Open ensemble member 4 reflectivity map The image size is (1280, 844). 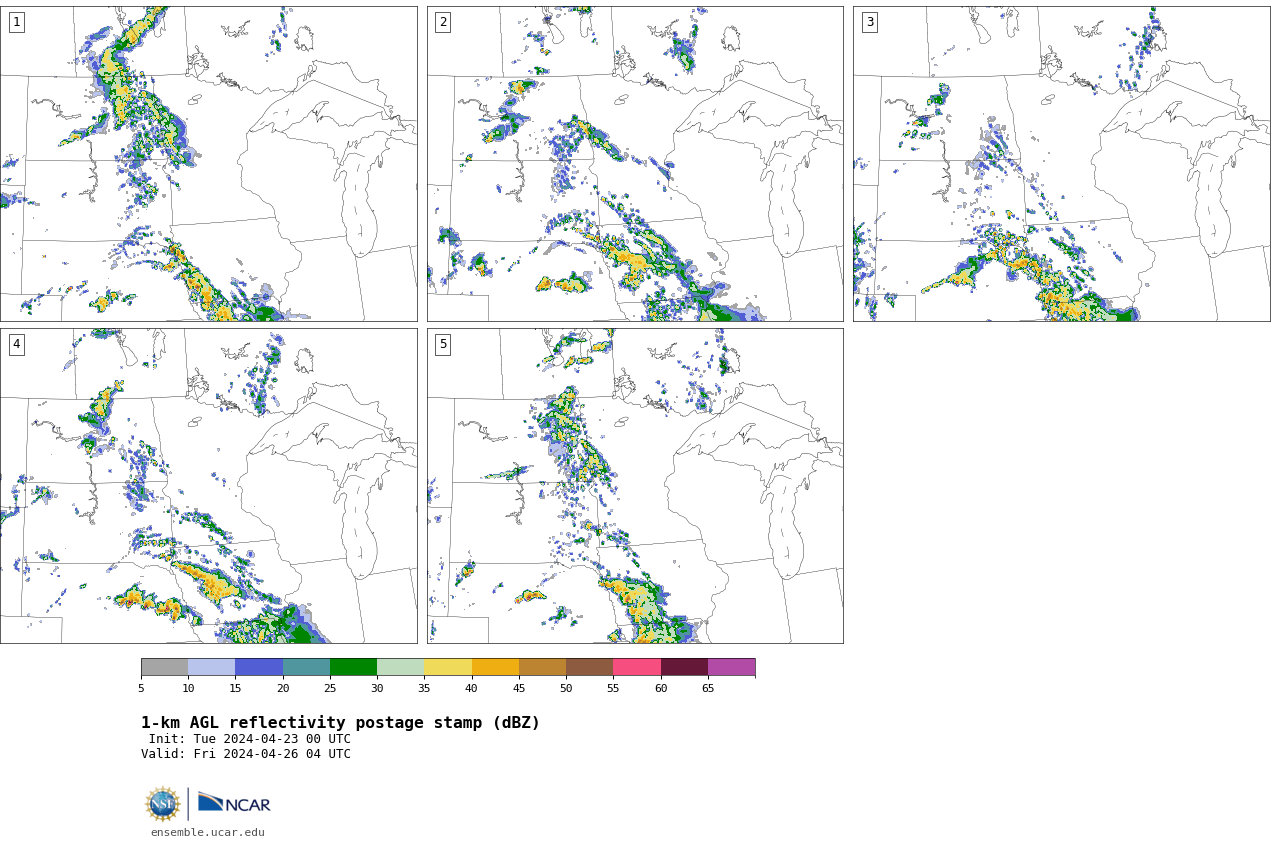[x=208, y=486]
